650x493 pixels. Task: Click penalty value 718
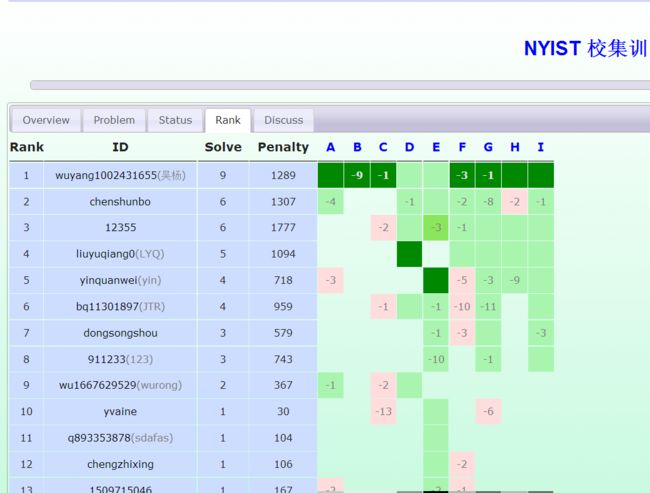coord(283,280)
